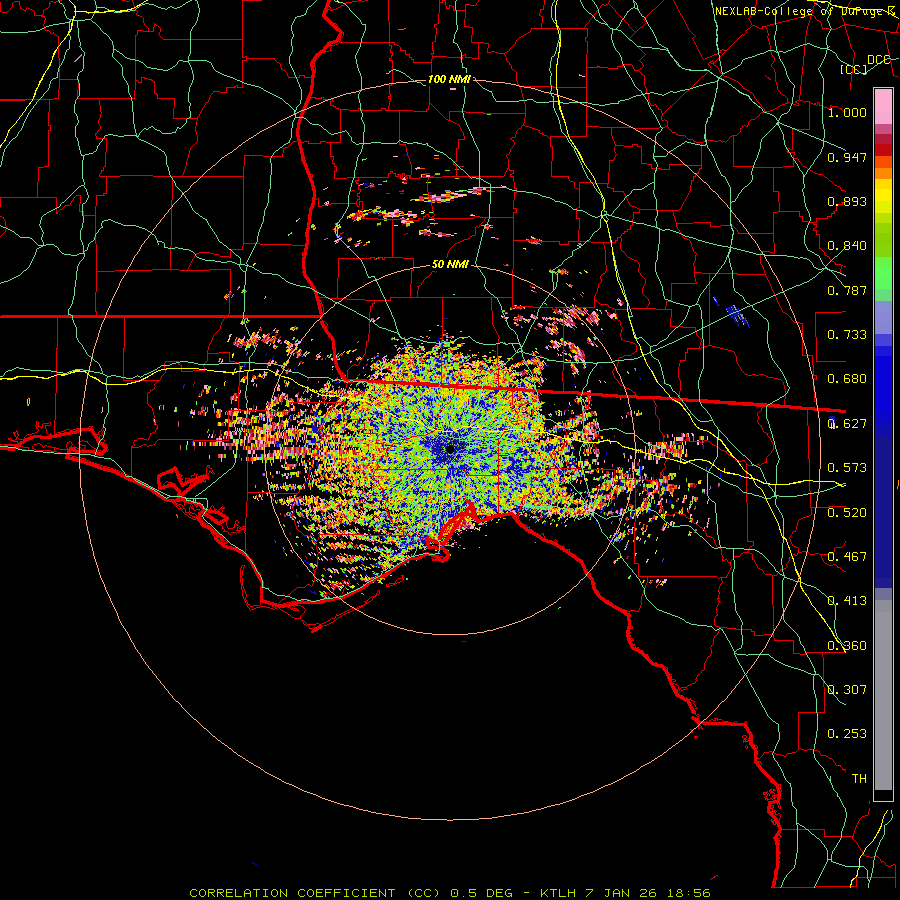Click the 100 NMI range ring label

pos(449,79)
